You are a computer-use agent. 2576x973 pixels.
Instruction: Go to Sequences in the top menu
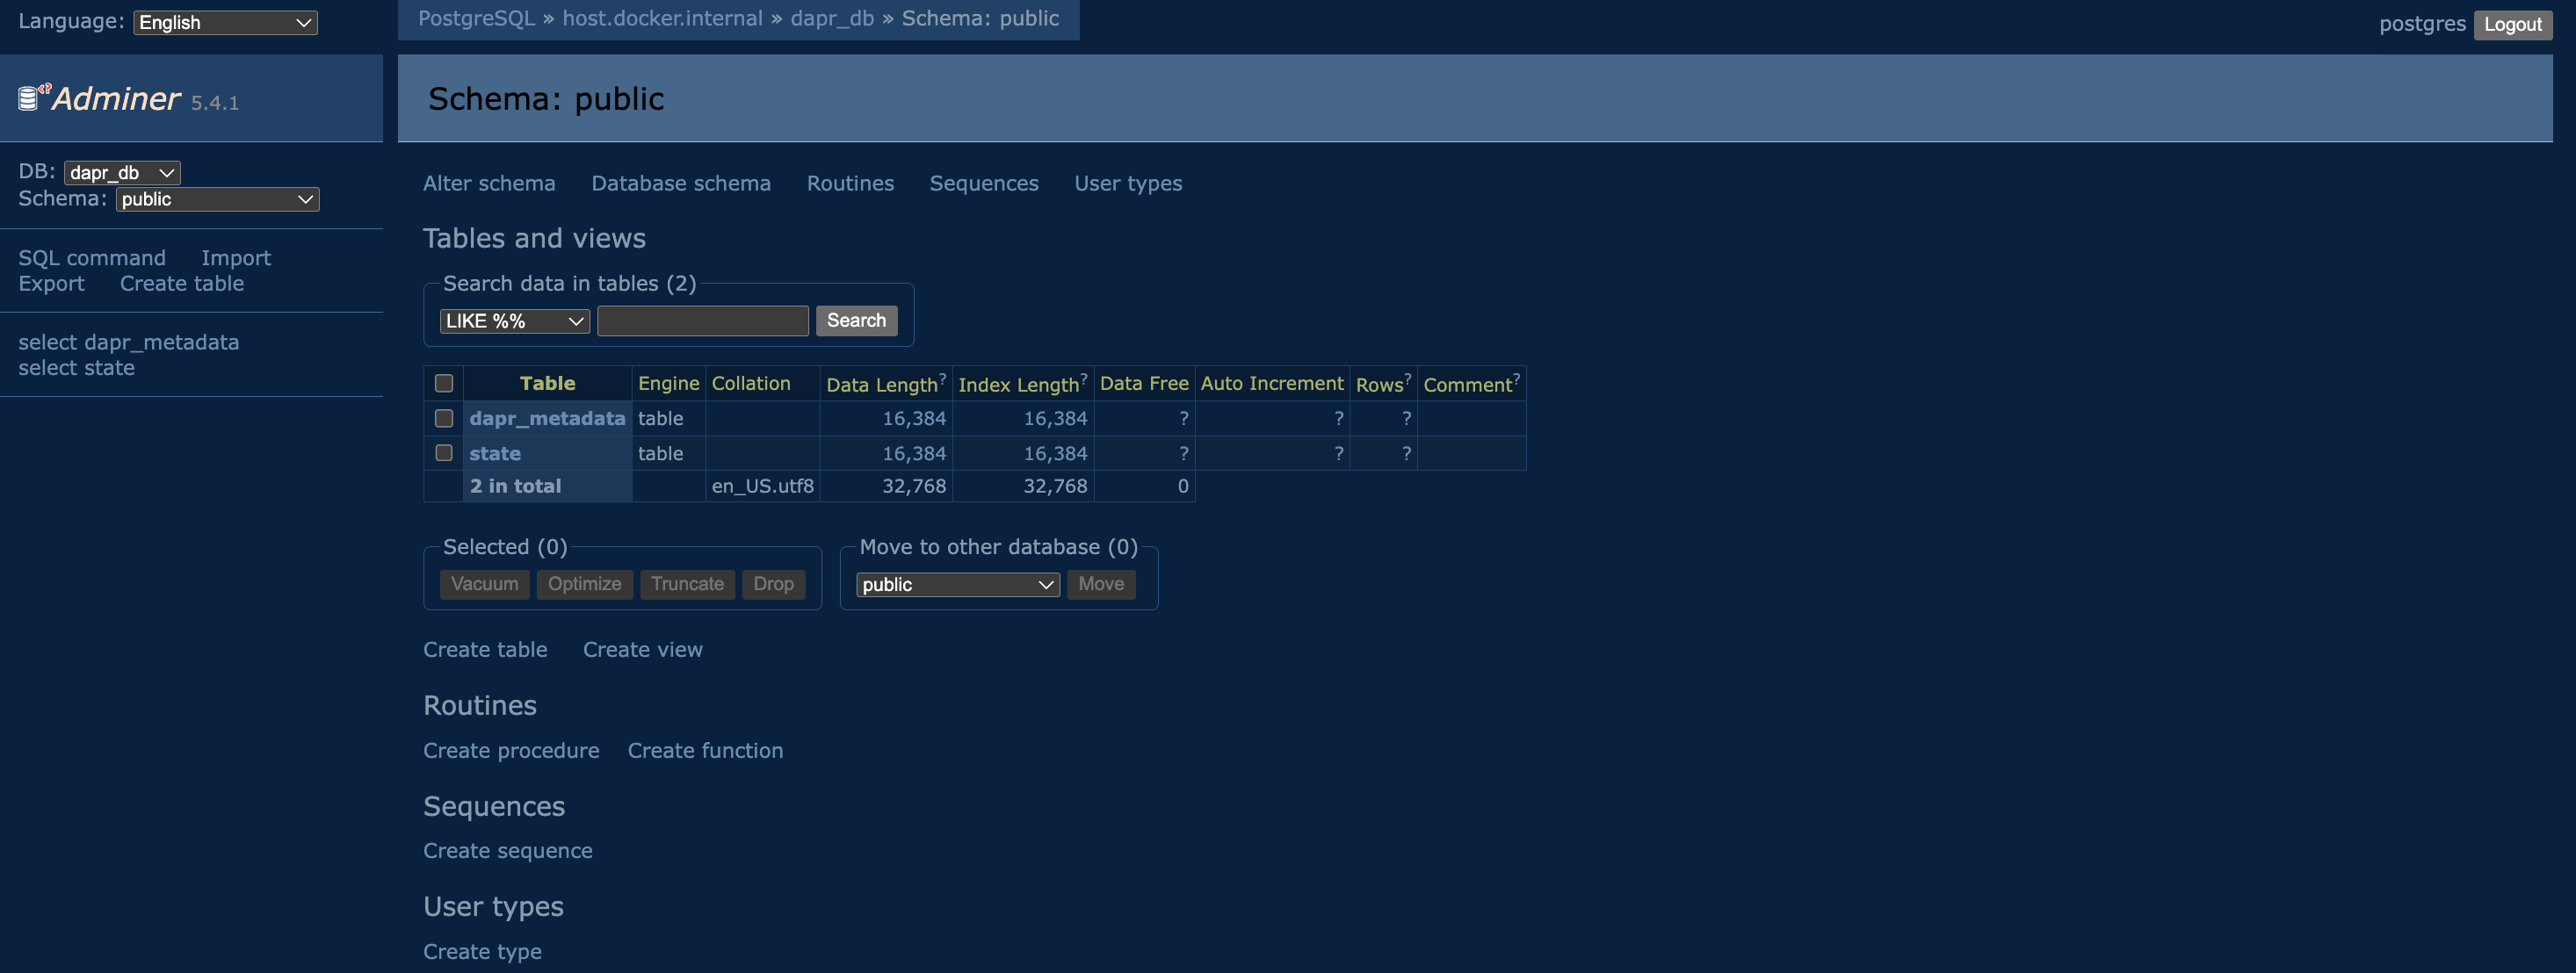(x=983, y=183)
